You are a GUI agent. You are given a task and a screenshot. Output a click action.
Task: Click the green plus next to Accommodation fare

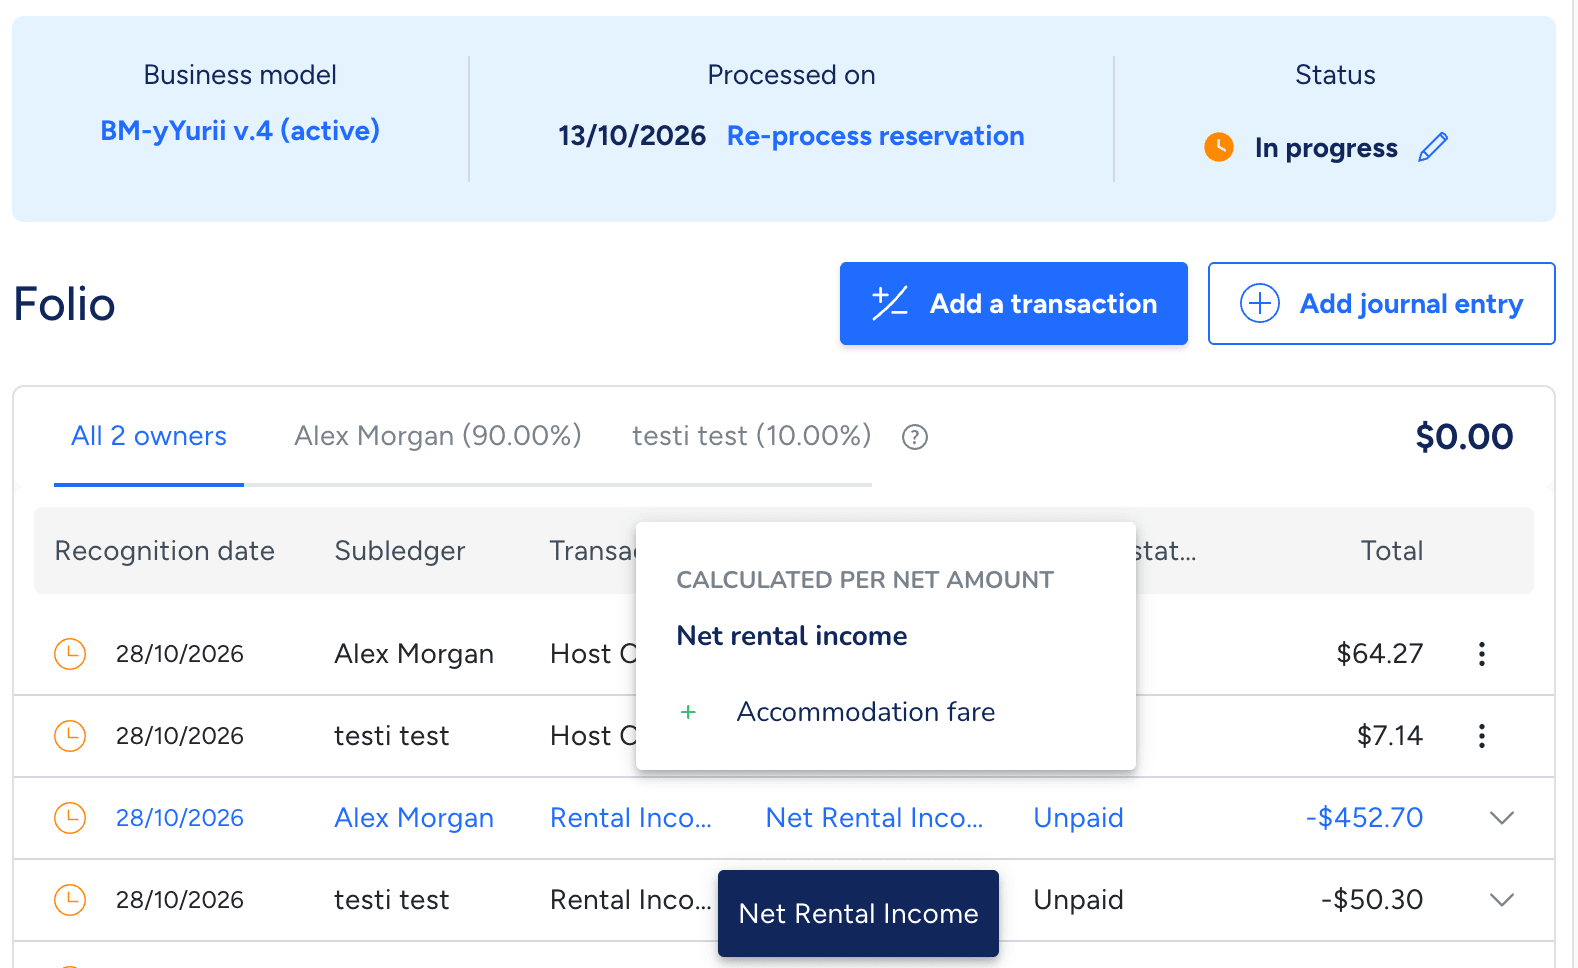688,712
